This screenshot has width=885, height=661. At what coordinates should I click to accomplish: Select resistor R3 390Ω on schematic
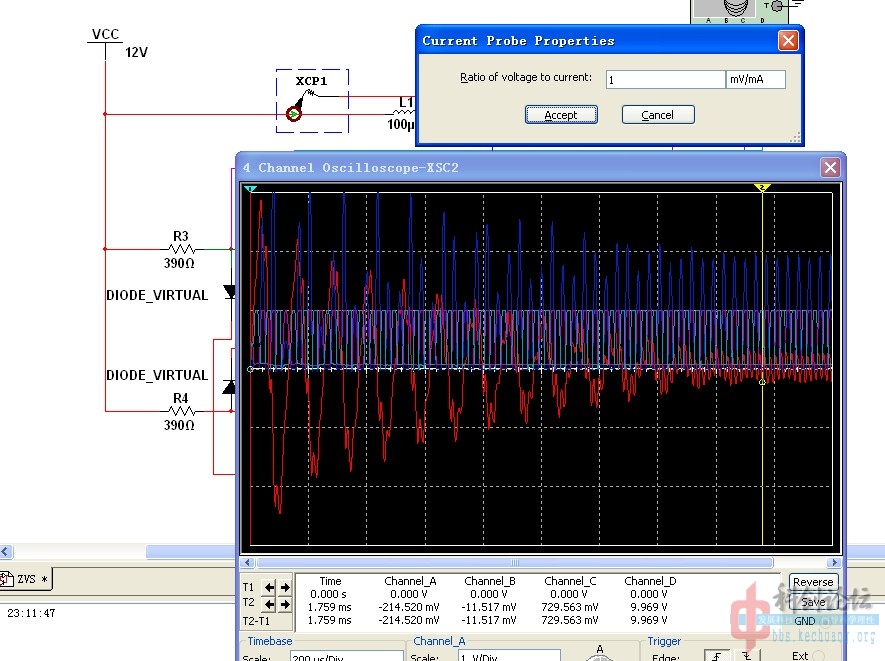[180, 249]
